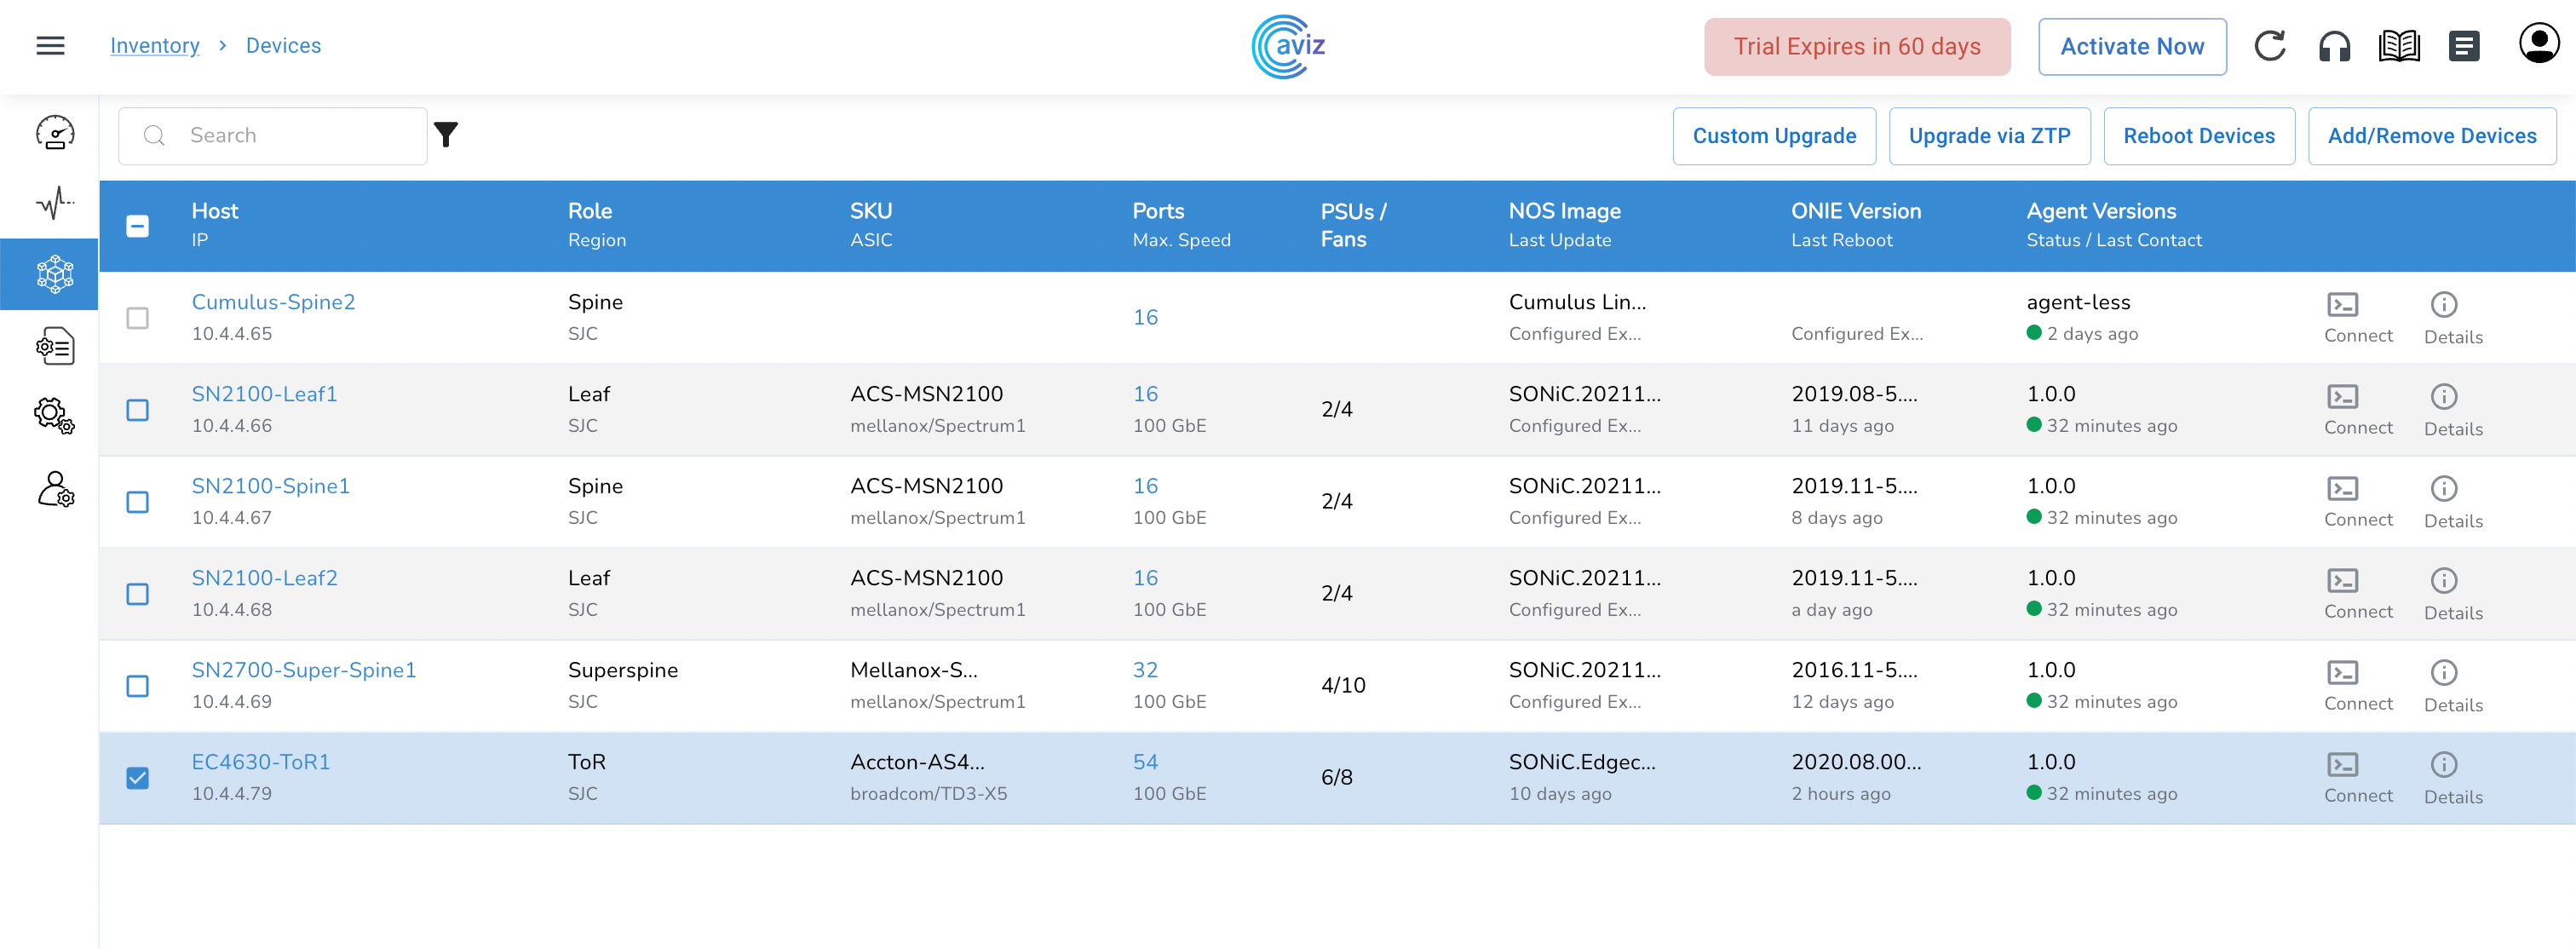Image resolution: width=2576 pixels, height=949 pixels.
Task: Open the documentation book icon
Action: [x=2399, y=46]
